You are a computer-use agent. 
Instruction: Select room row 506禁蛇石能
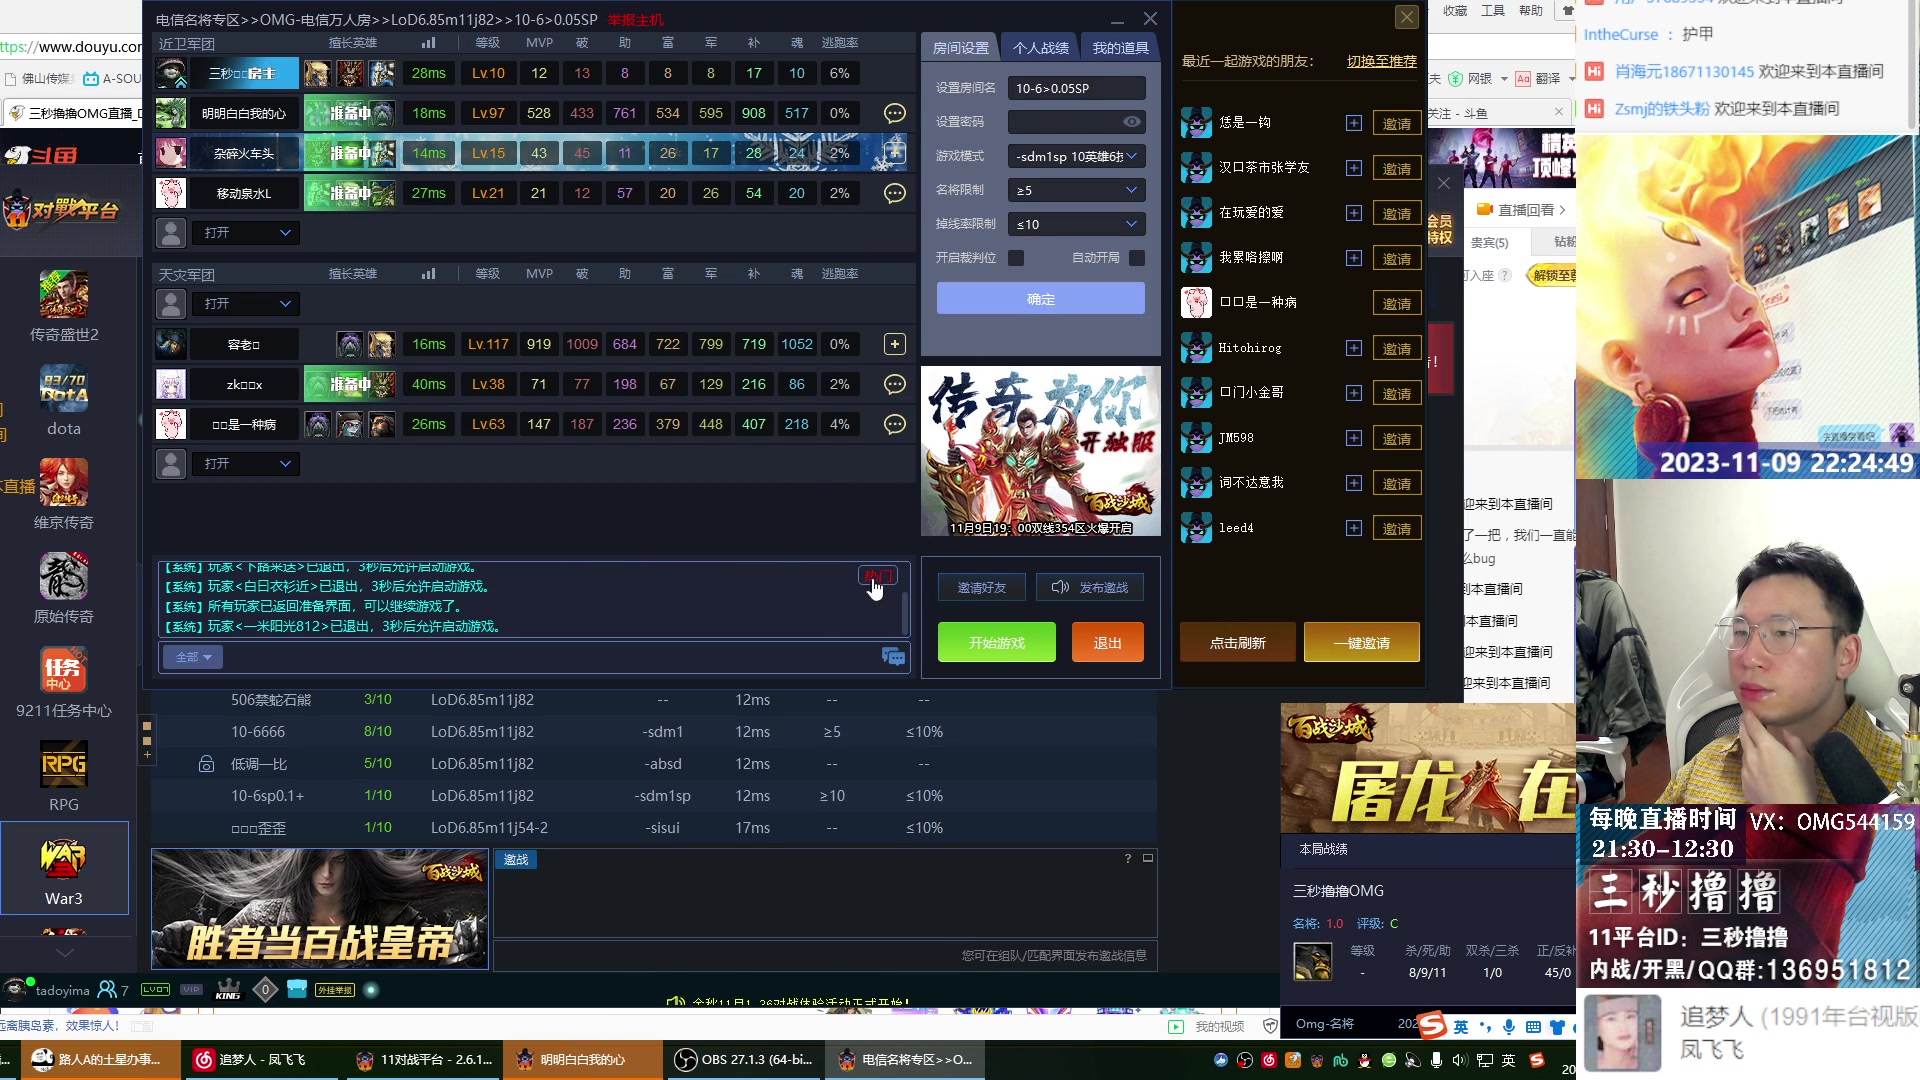click(x=655, y=700)
